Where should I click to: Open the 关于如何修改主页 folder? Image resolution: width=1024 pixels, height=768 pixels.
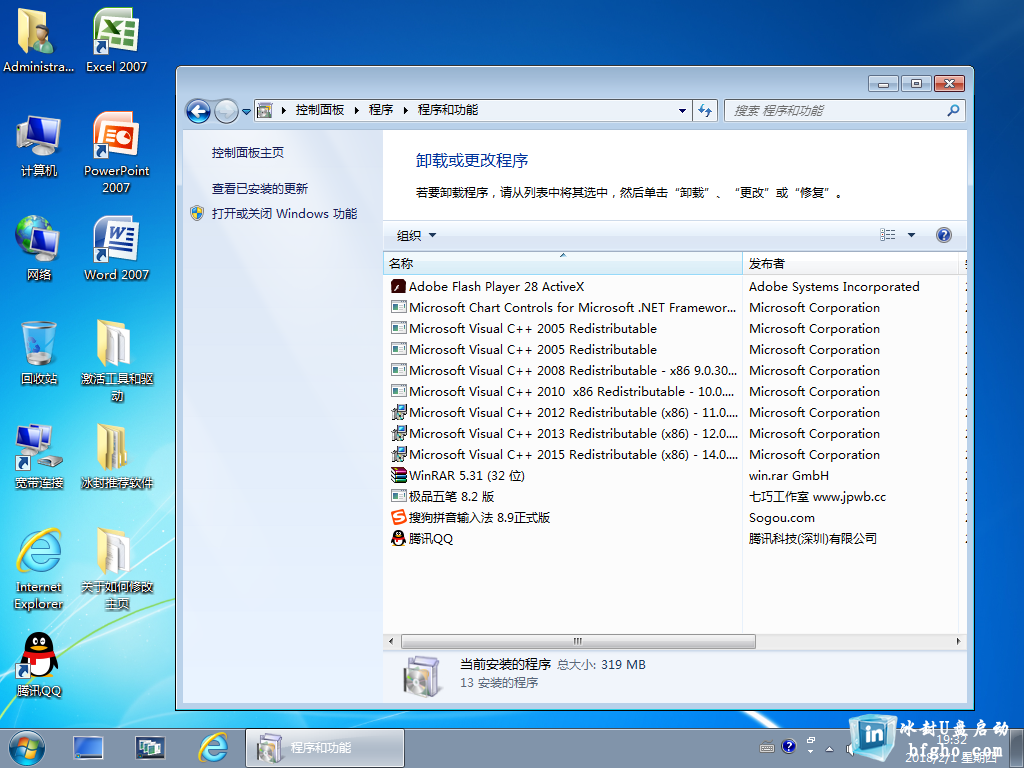(116, 569)
